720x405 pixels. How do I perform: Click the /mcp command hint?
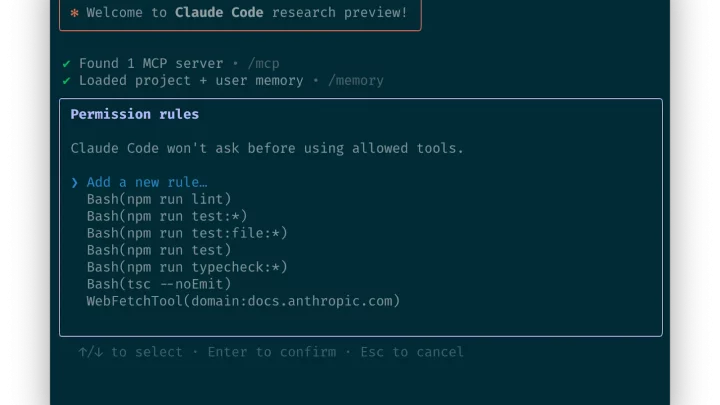point(264,63)
